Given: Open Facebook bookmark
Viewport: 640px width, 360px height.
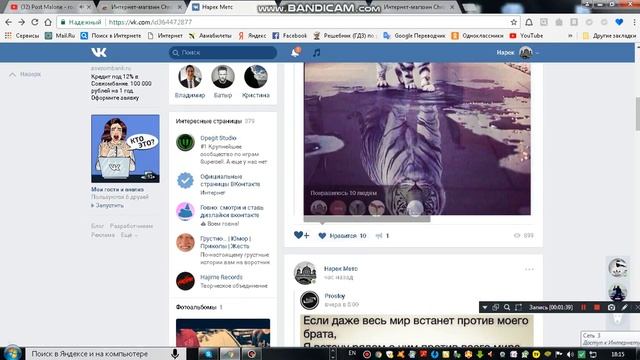Looking at the screenshot, I should pyautogui.click(x=289, y=36).
